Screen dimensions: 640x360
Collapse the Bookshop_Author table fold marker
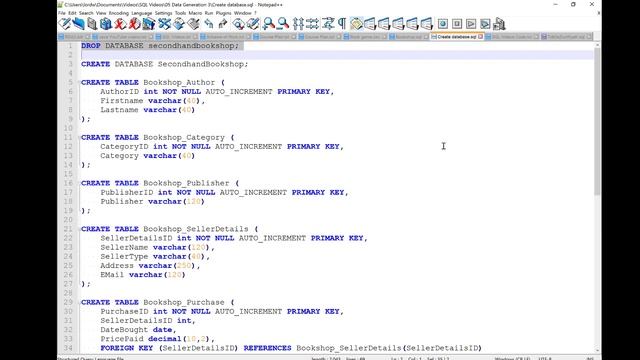(78, 82)
